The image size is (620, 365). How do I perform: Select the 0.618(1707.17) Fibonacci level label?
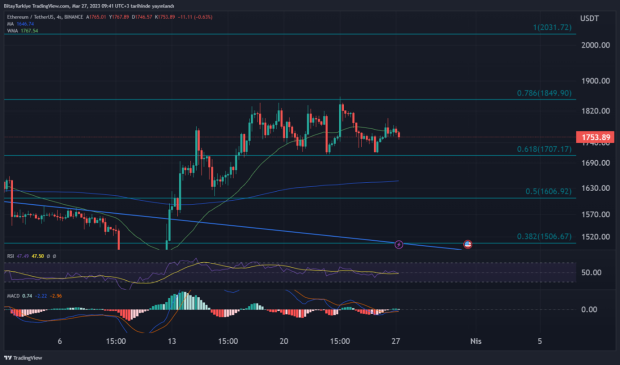click(x=544, y=149)
